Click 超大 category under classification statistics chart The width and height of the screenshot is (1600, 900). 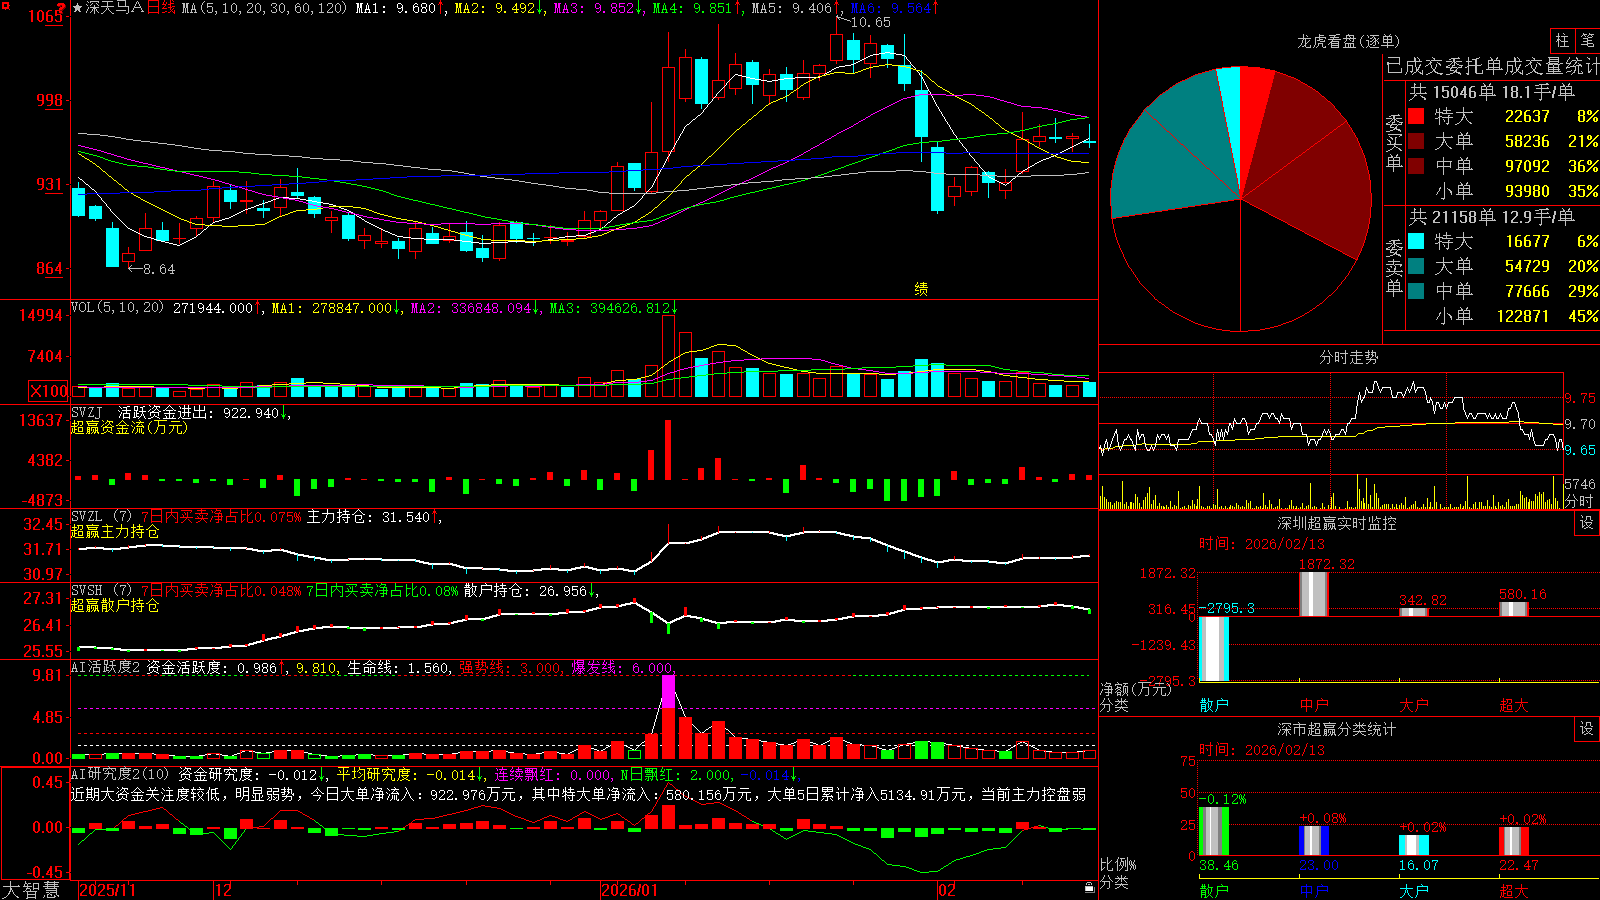pos(1514,890)
